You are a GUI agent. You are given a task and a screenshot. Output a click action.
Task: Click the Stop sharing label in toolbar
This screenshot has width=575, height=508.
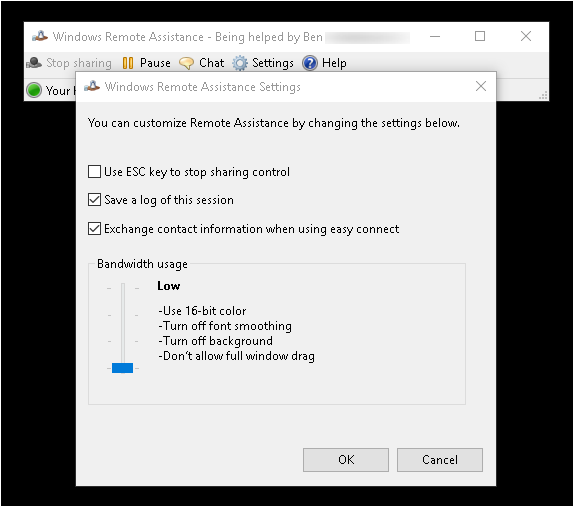click(79, 63)
